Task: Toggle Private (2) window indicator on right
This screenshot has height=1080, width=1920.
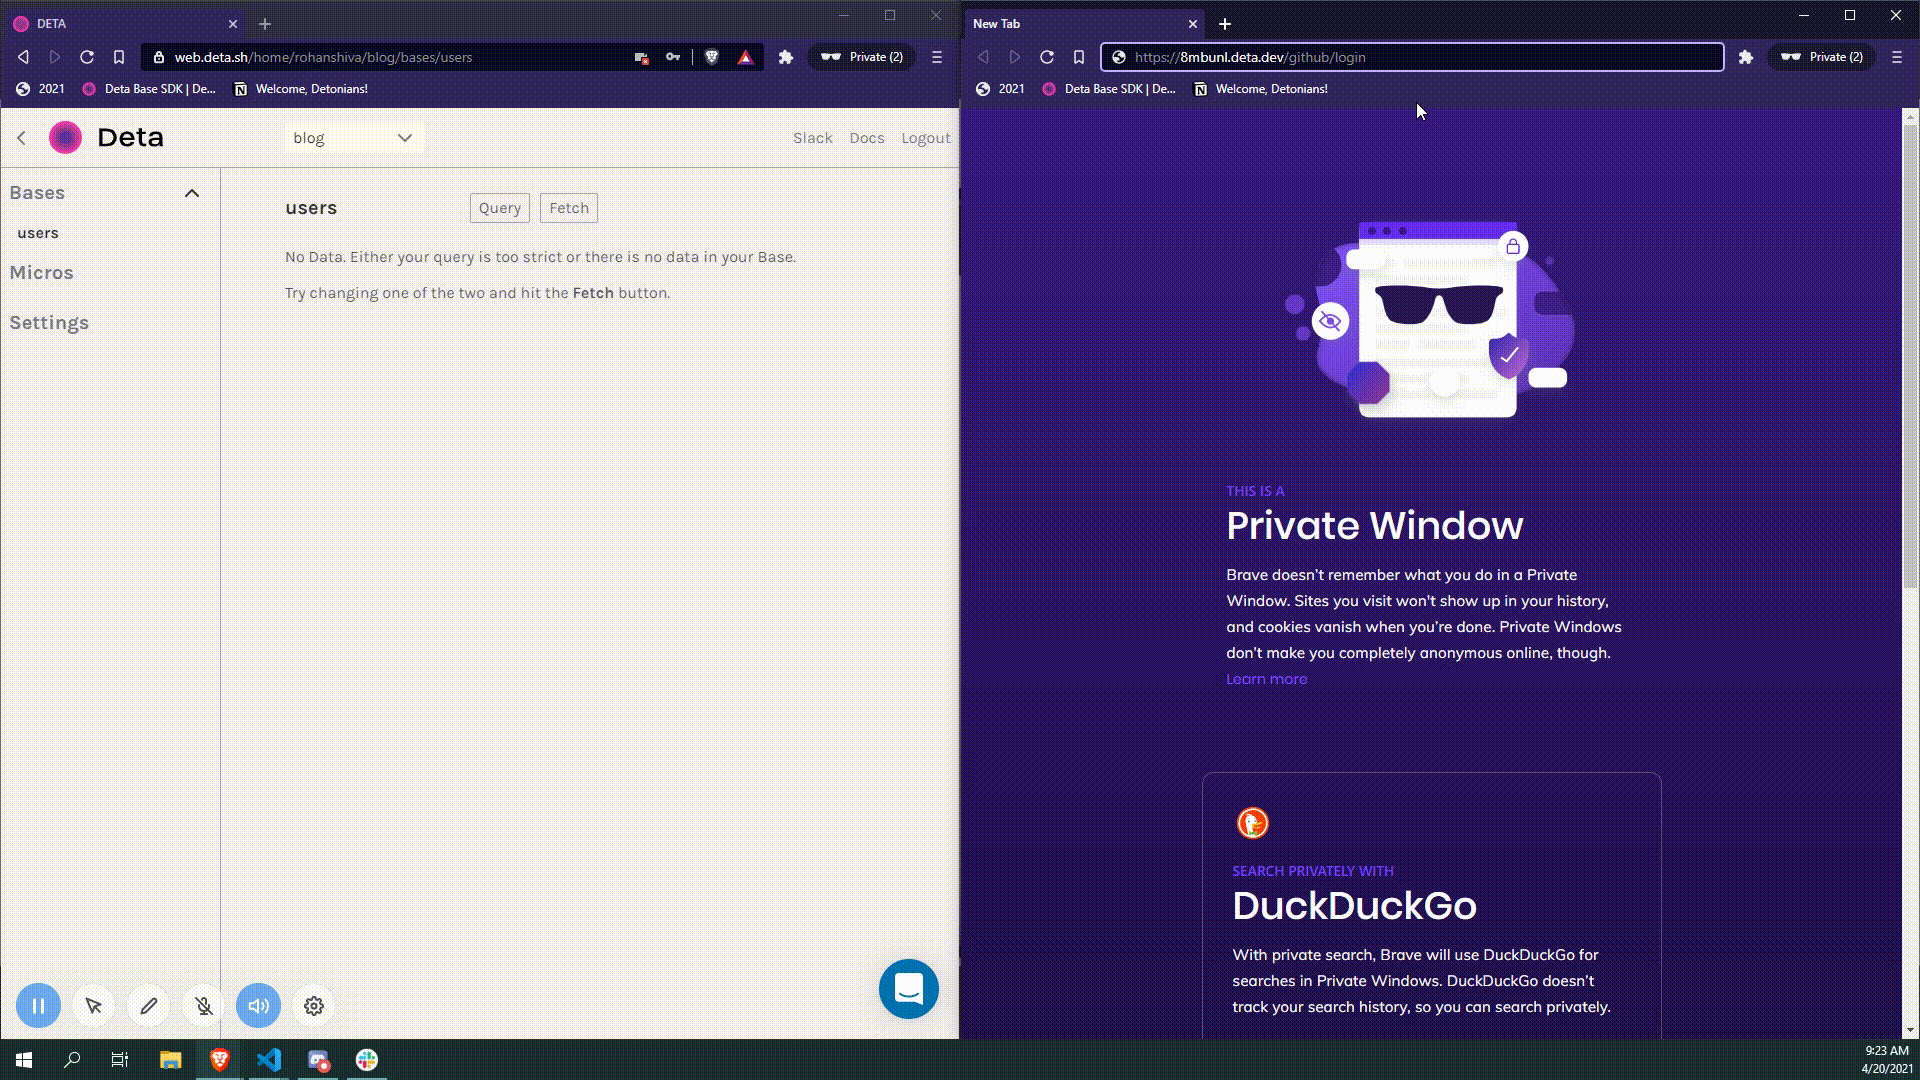Action: 1822,57
